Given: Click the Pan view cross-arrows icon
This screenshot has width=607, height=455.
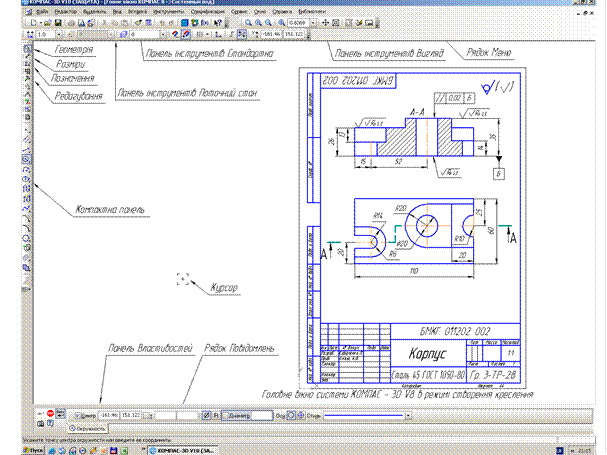Looking at the screenshot, I should click(x=326, y=23).
